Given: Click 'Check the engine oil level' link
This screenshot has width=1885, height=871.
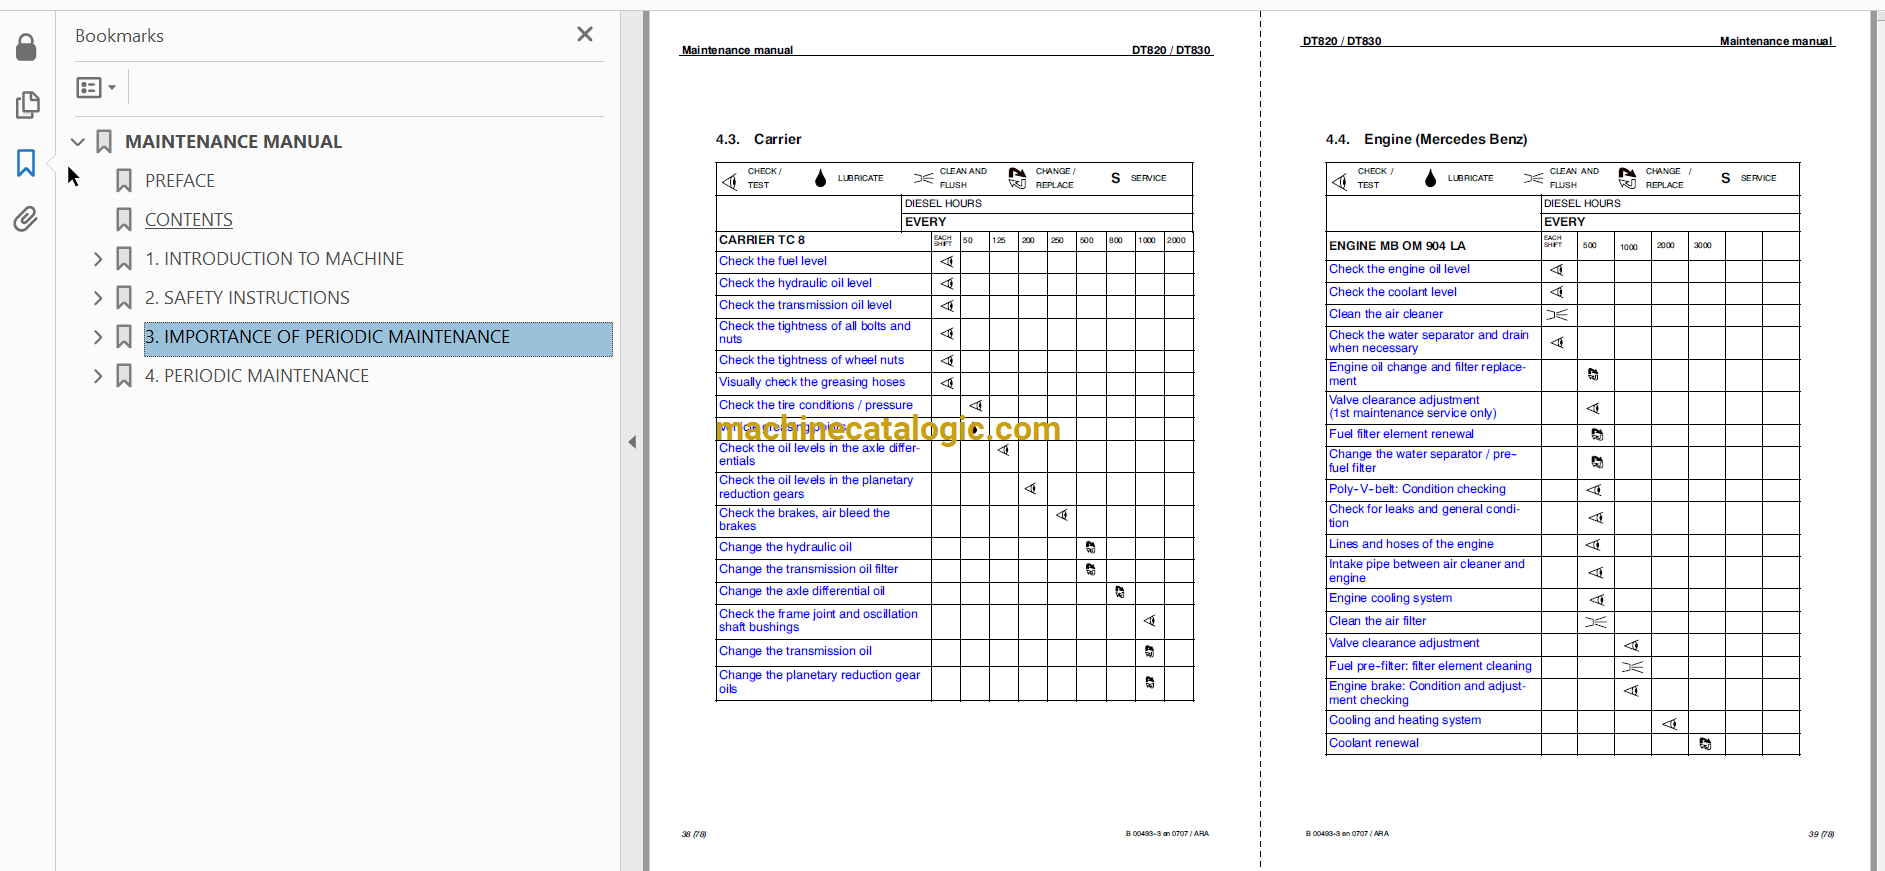Looking at the screenshot, I should tap(1399, 269).
